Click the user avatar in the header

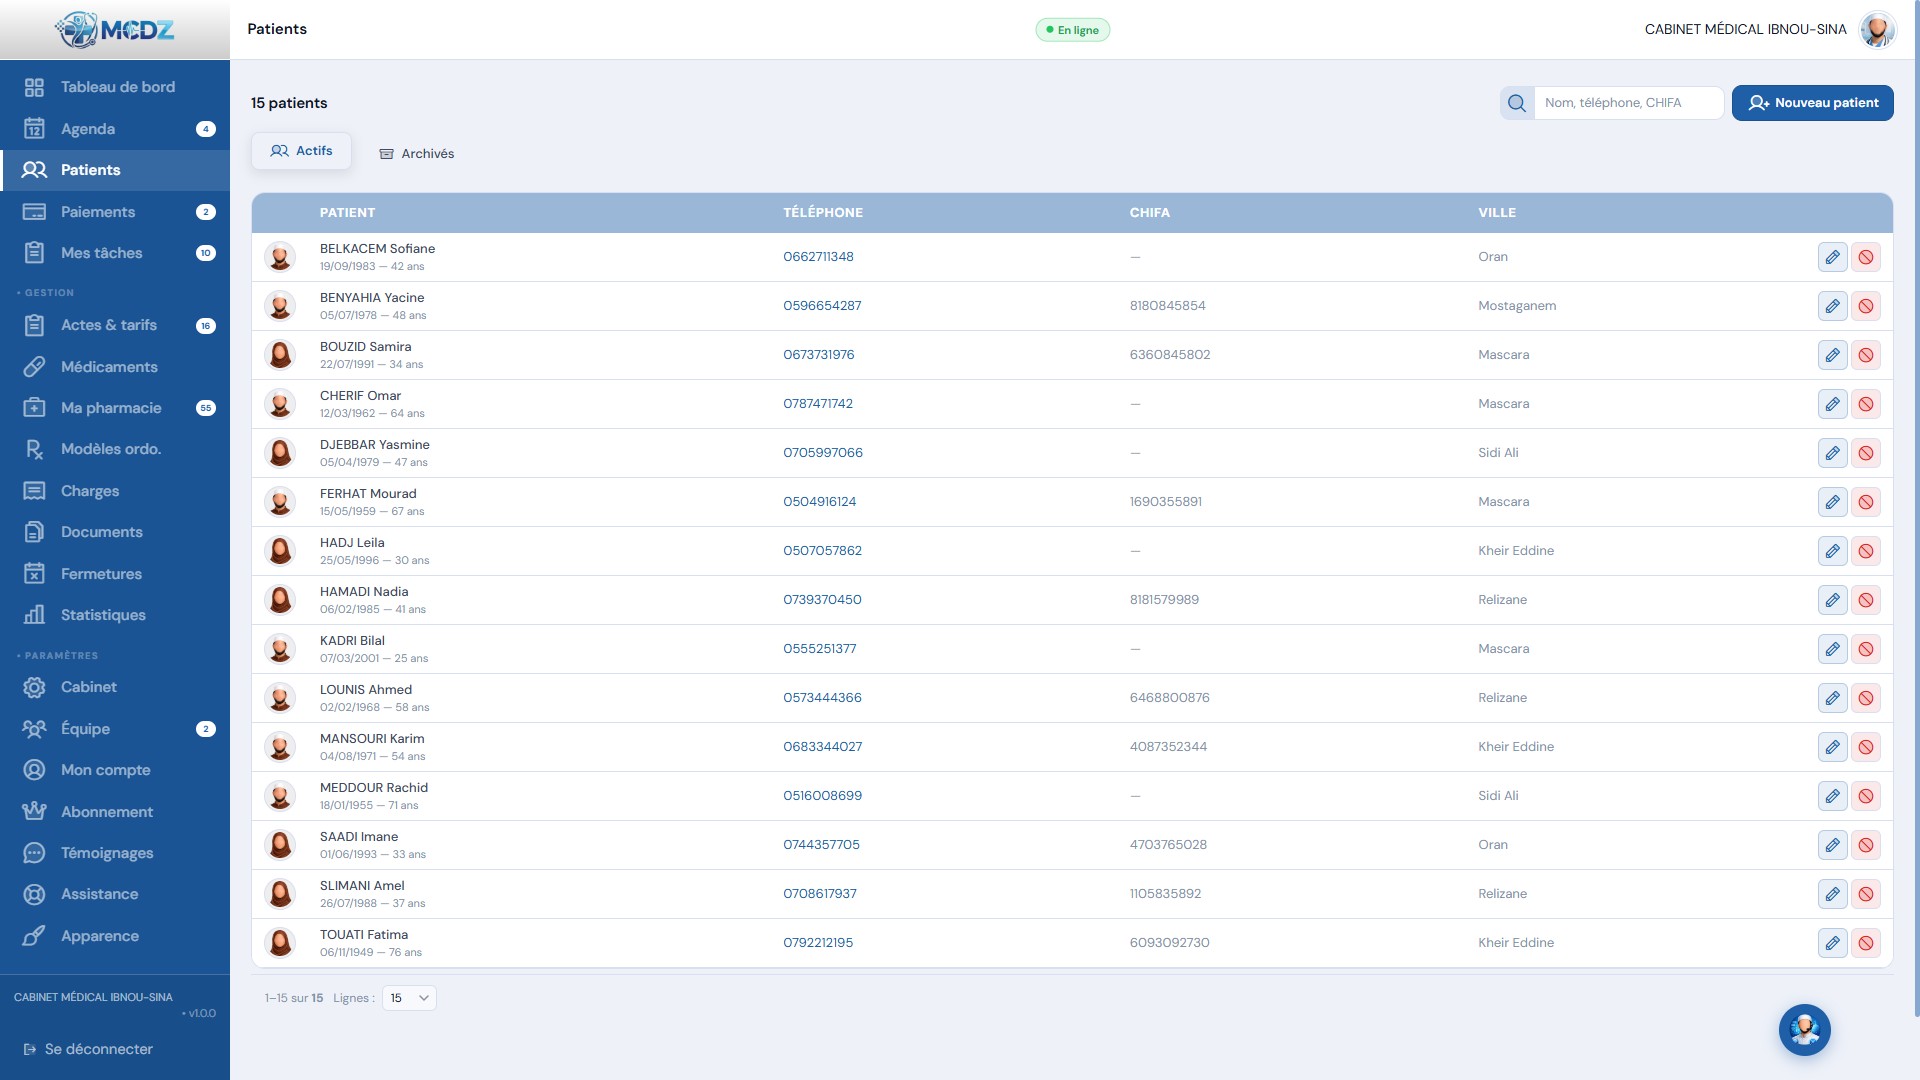point(1877,30)
